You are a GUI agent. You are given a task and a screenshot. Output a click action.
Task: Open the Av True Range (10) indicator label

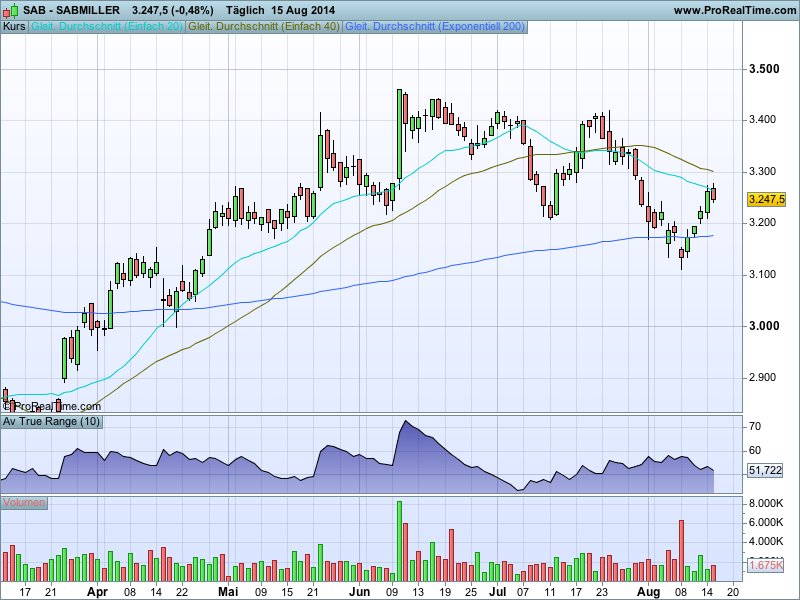click(52, 421)
